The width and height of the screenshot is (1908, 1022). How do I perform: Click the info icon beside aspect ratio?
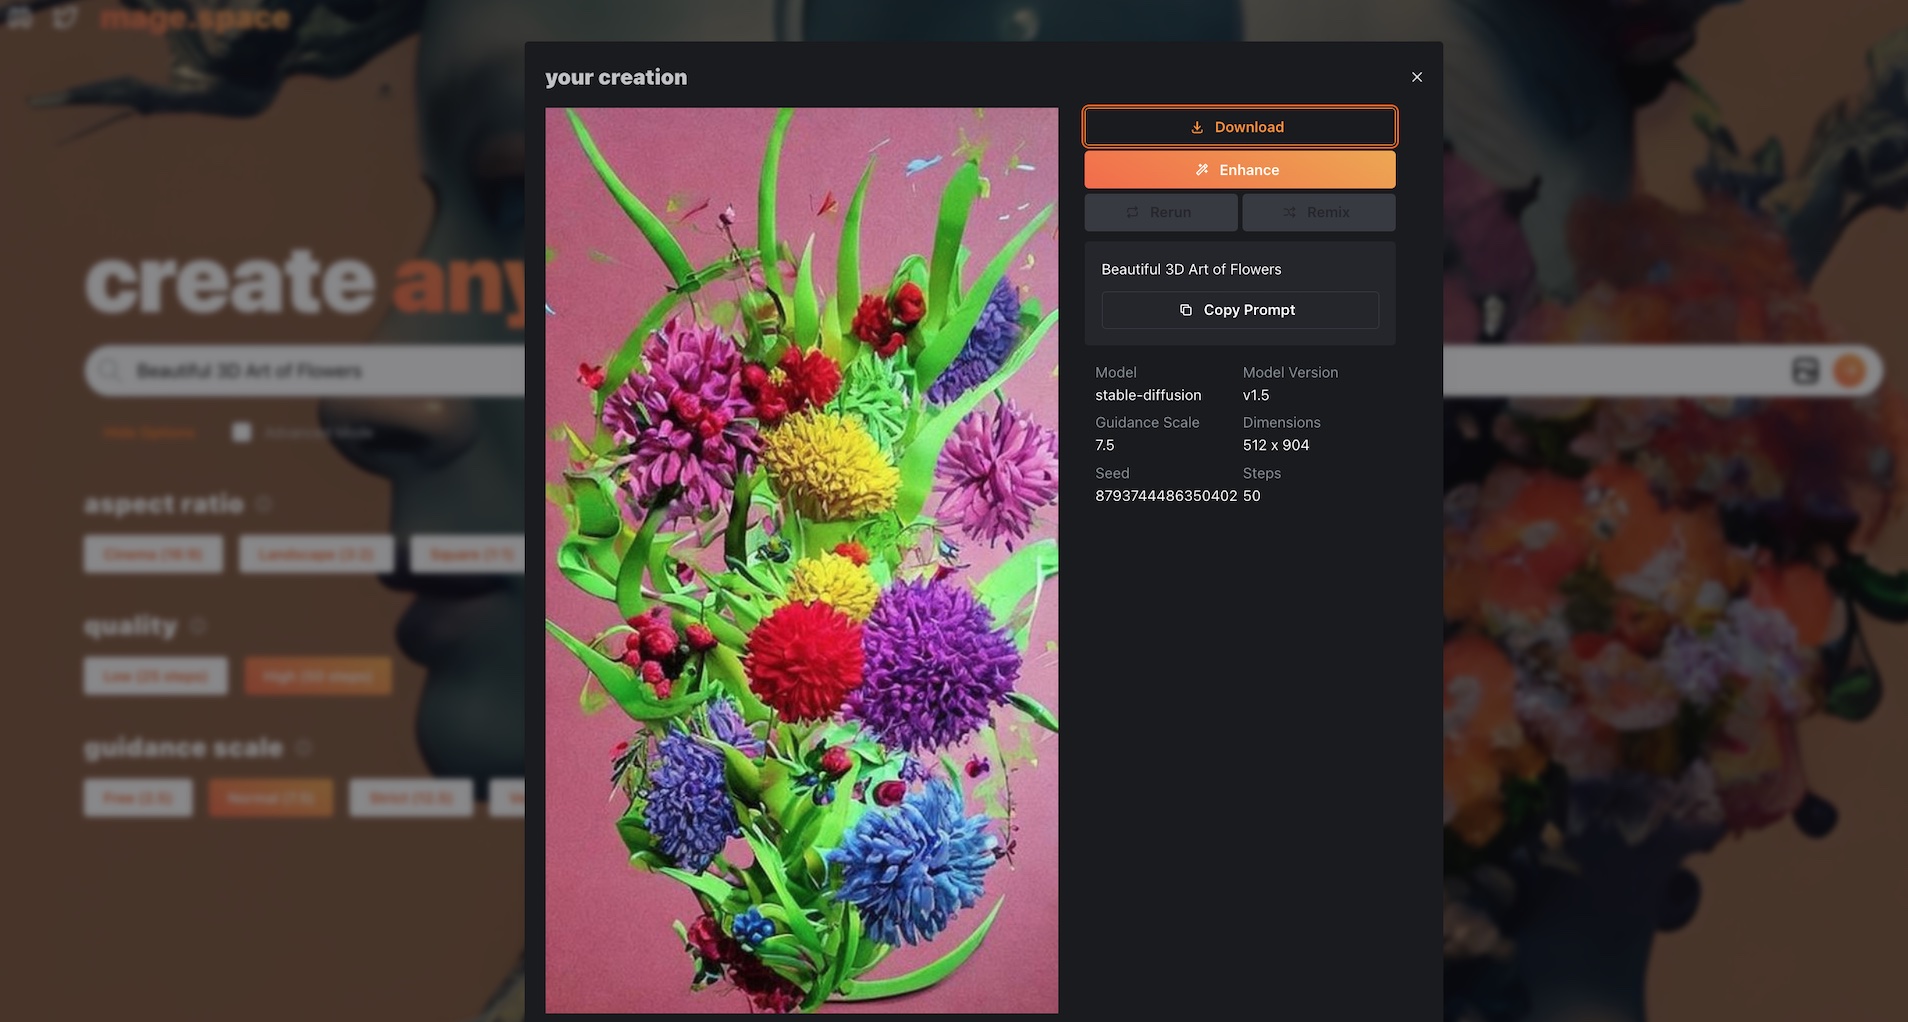(x=264, y=504)
